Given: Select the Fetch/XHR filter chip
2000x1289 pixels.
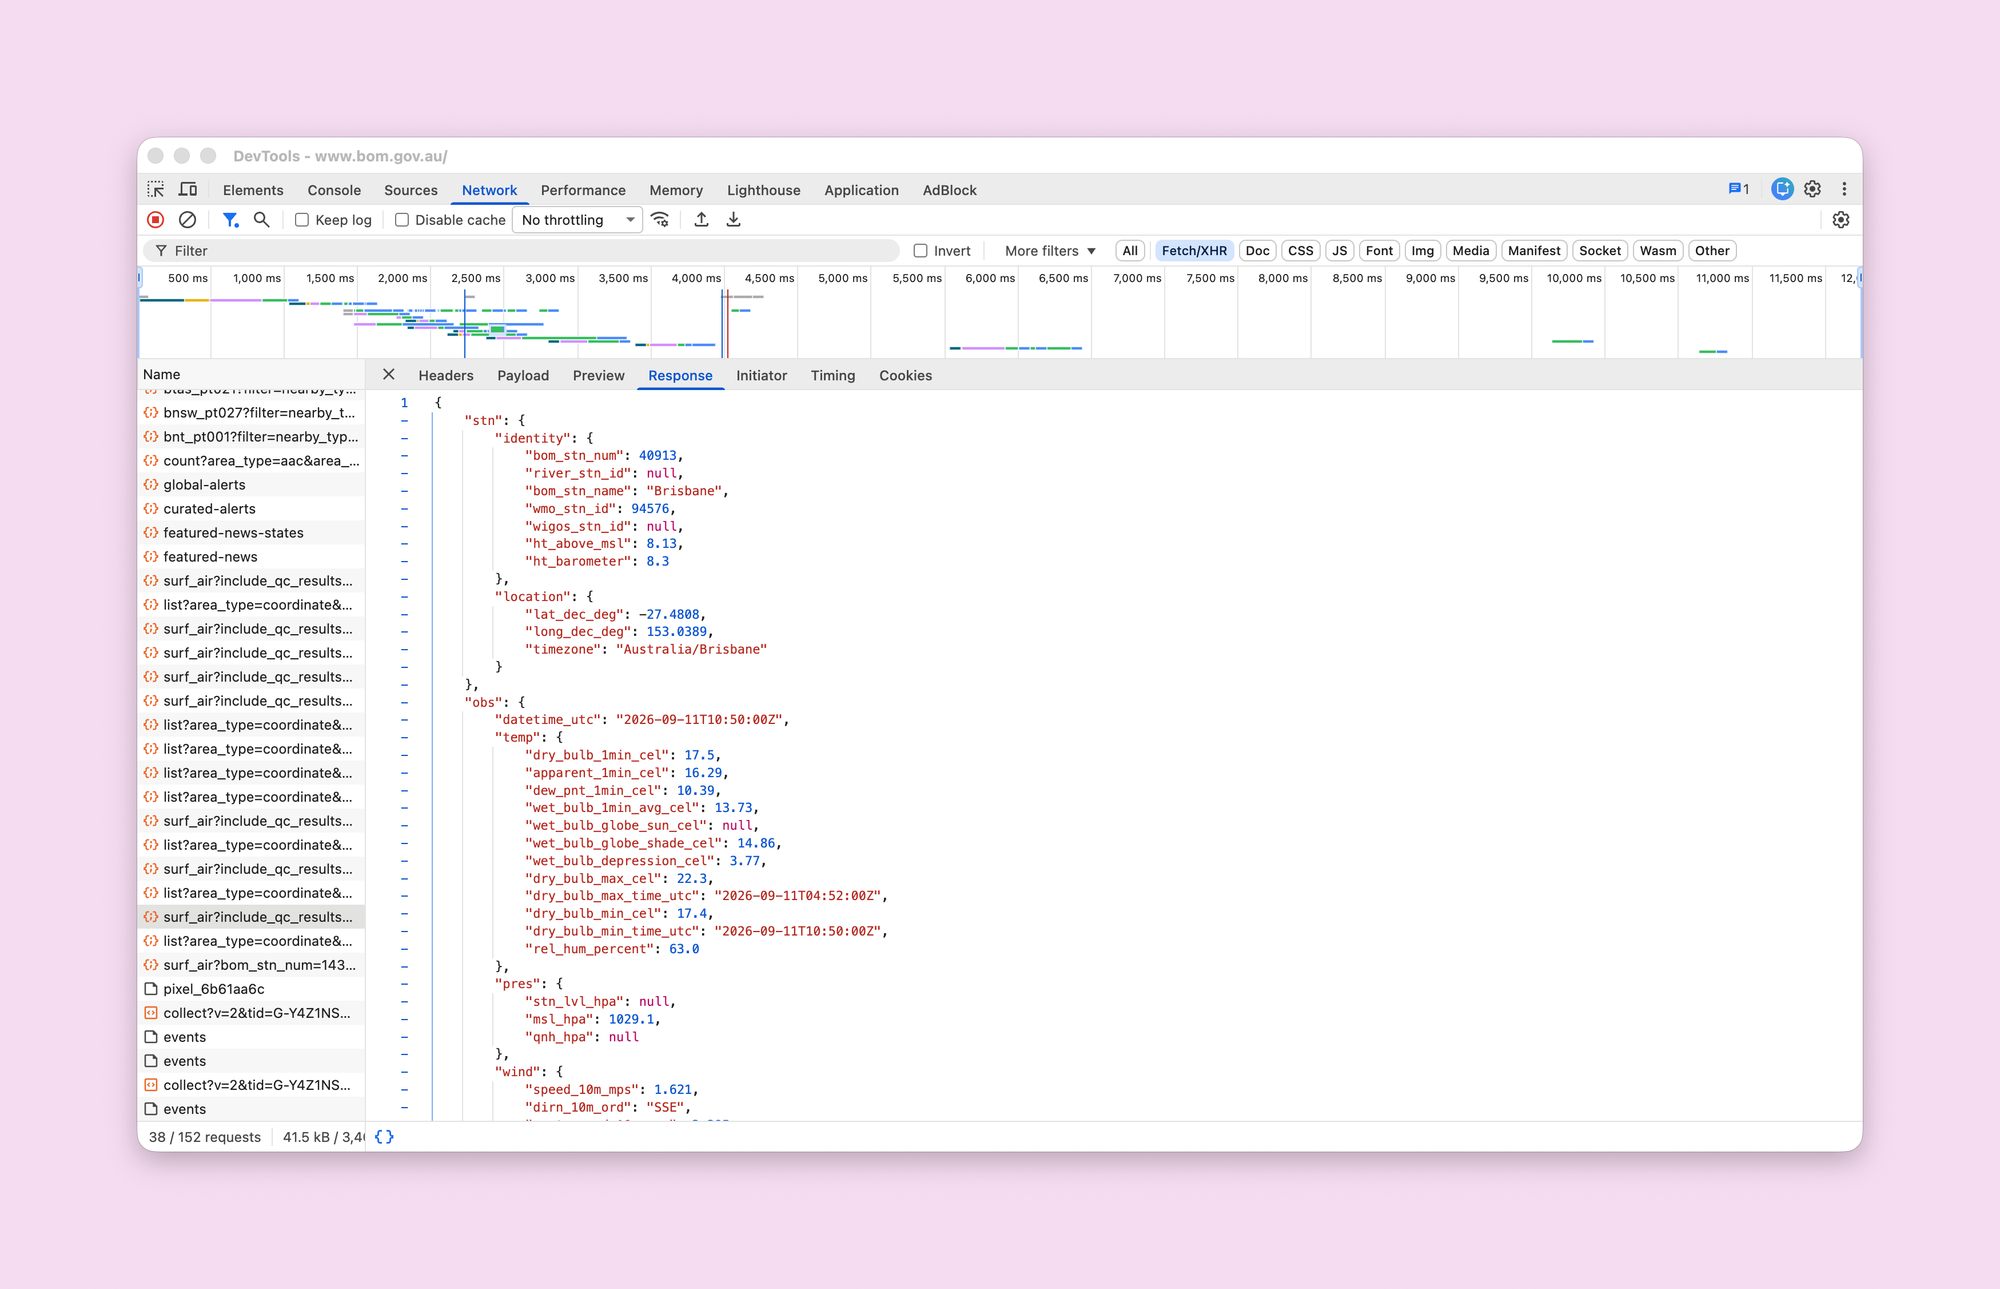Looking at the screenshot, I should point(1194,251).
